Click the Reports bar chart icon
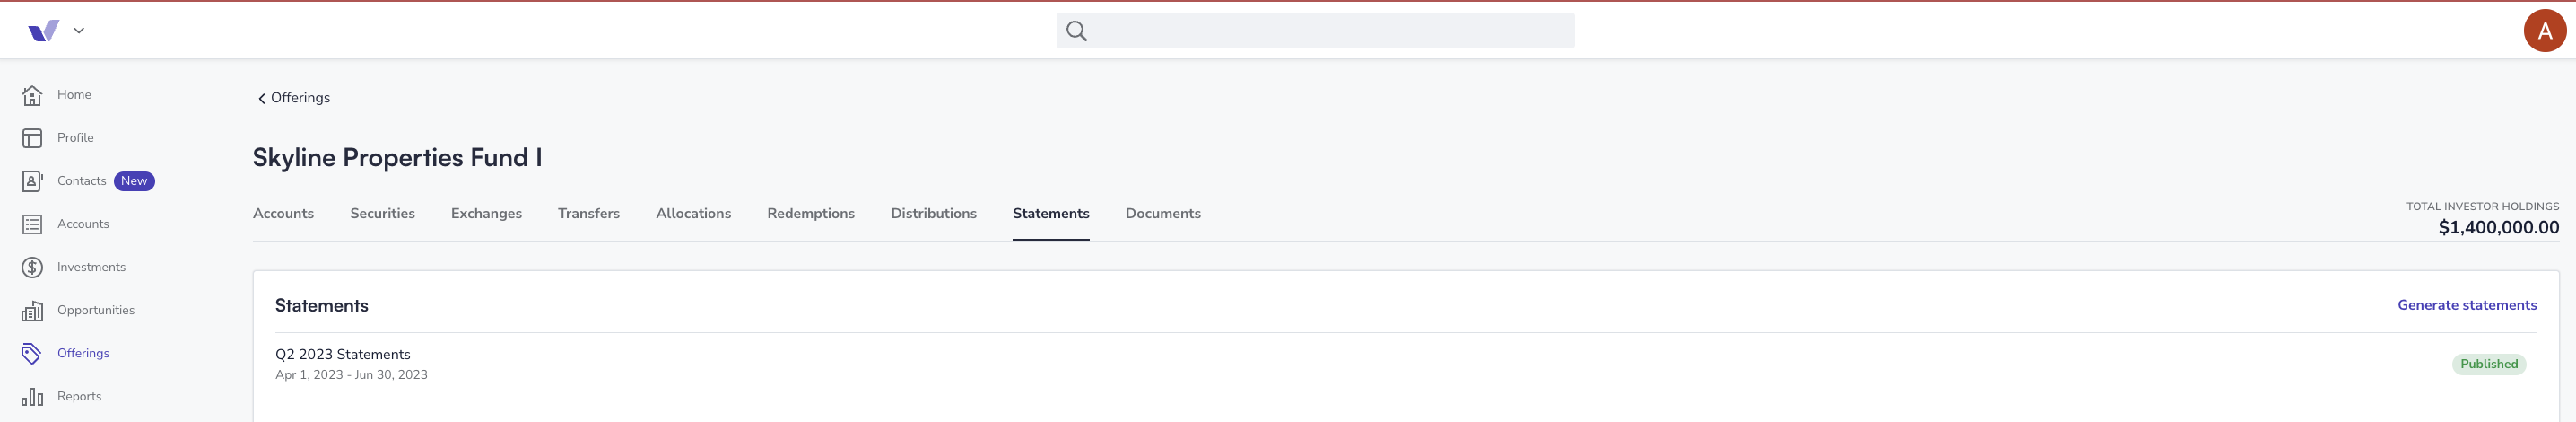2576x422 pixels. point(32,396)
